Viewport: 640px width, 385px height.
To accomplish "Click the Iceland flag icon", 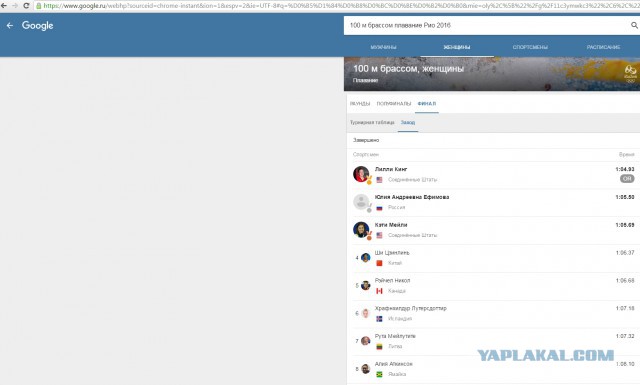I will click(x=379, y=319).
